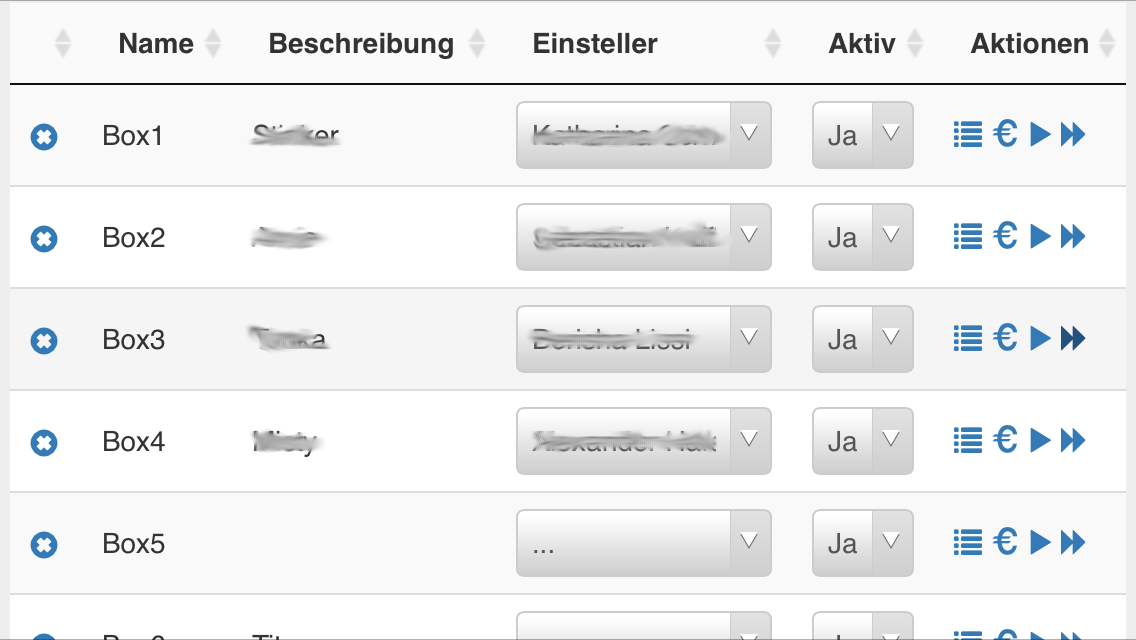Screen dimensions: 1136x640
Task: Click the Box3 name cell
Action: (134, 340)
